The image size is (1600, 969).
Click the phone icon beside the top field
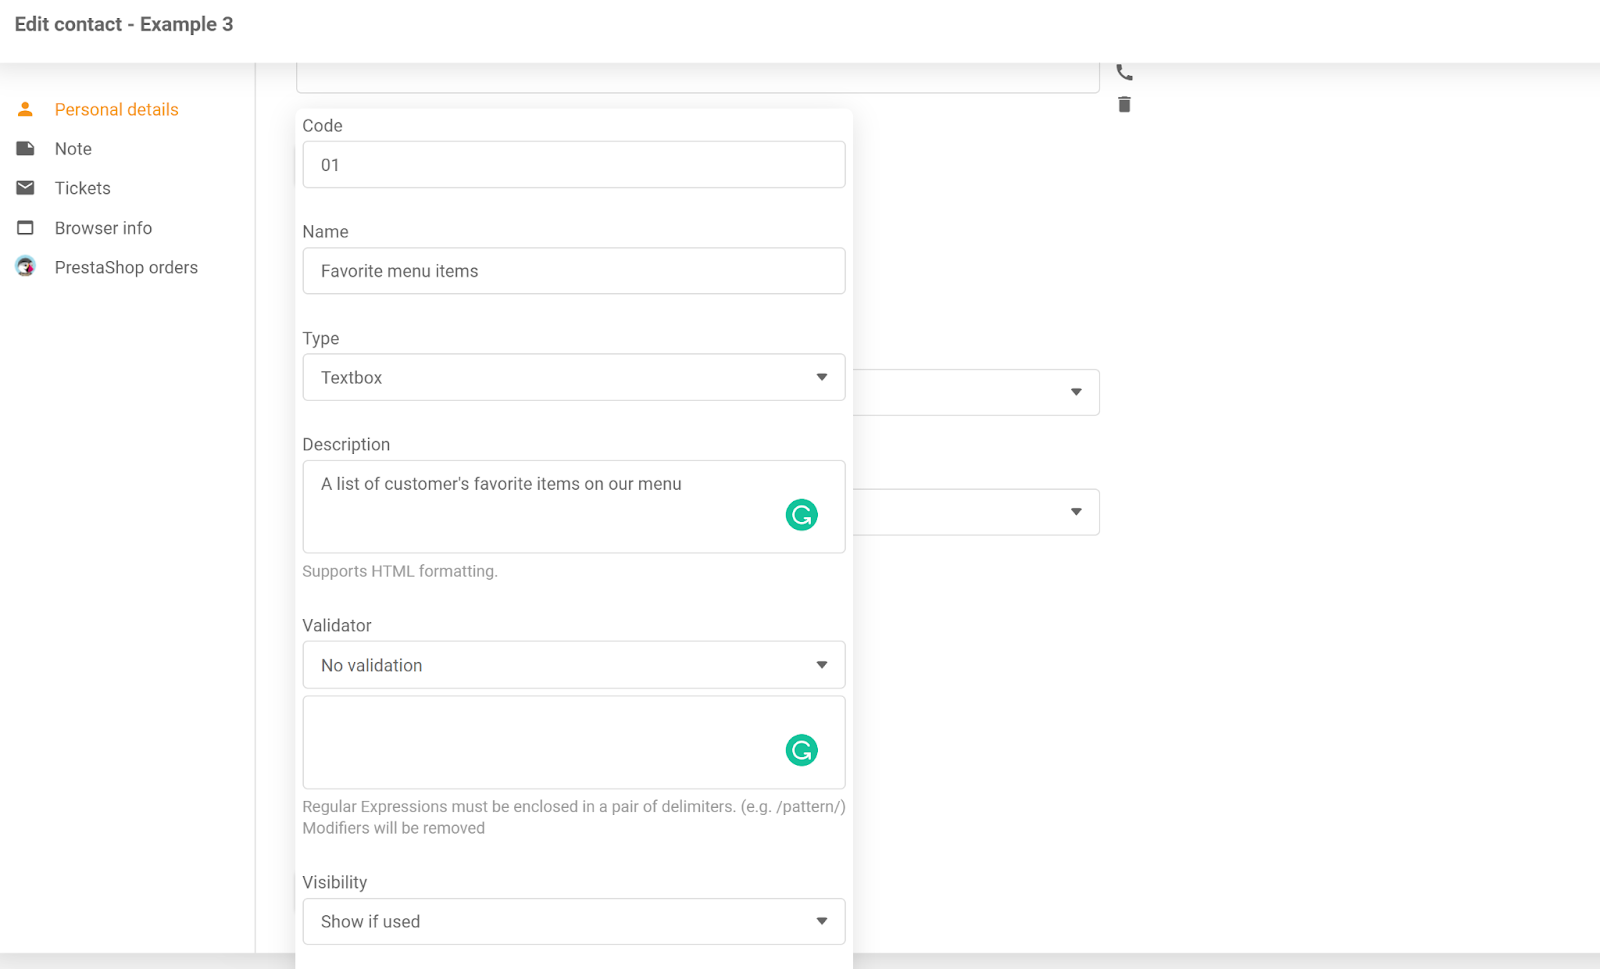pyautogui.click(x=1124, y=72)
